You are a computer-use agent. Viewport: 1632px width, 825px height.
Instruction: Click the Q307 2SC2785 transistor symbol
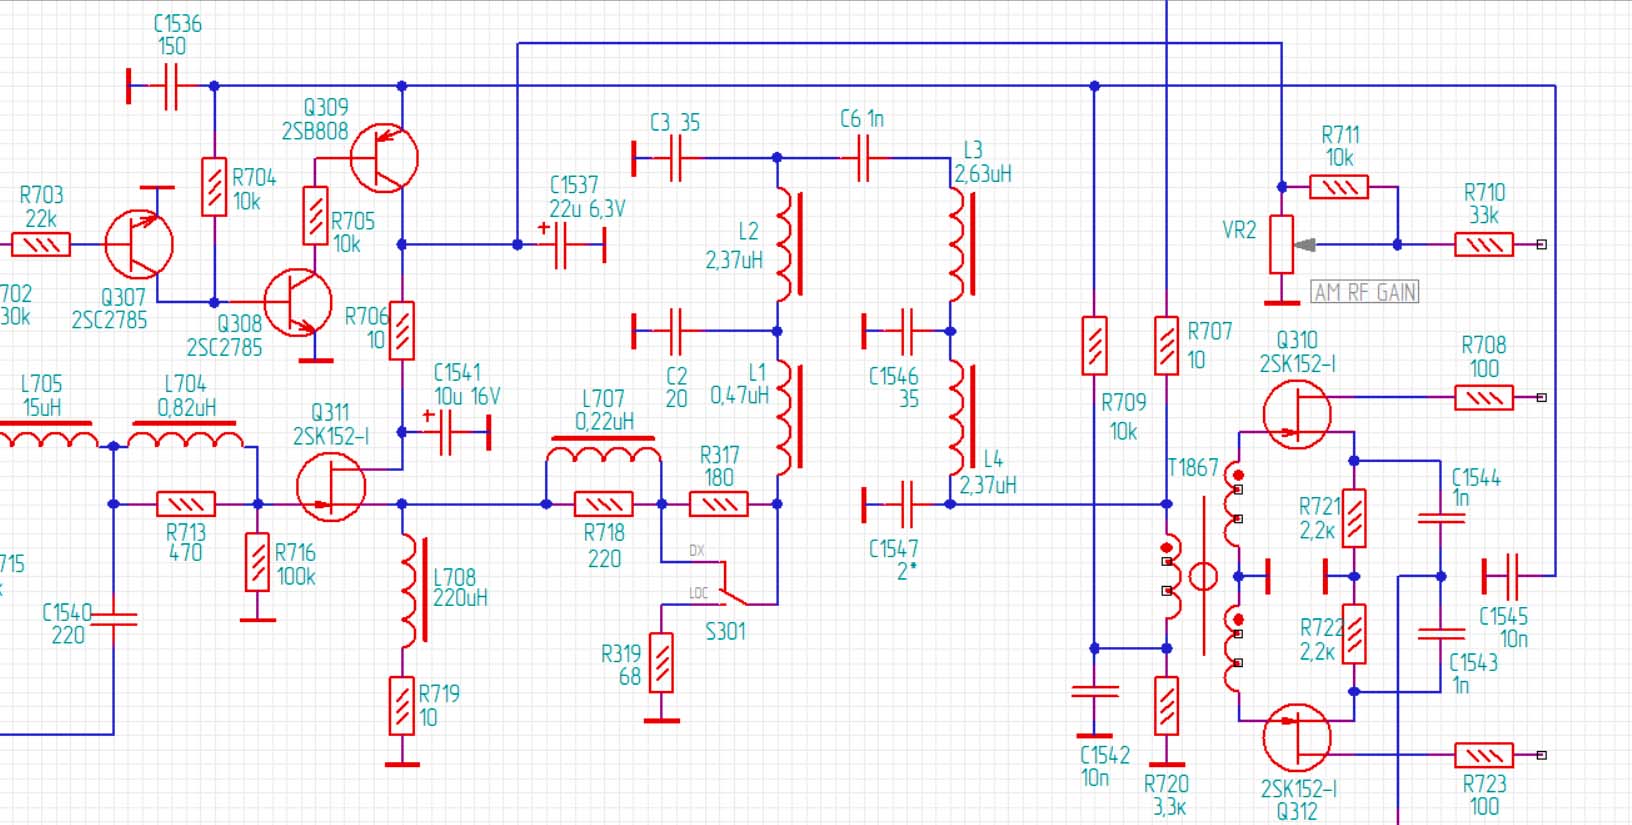click(139, 244)
